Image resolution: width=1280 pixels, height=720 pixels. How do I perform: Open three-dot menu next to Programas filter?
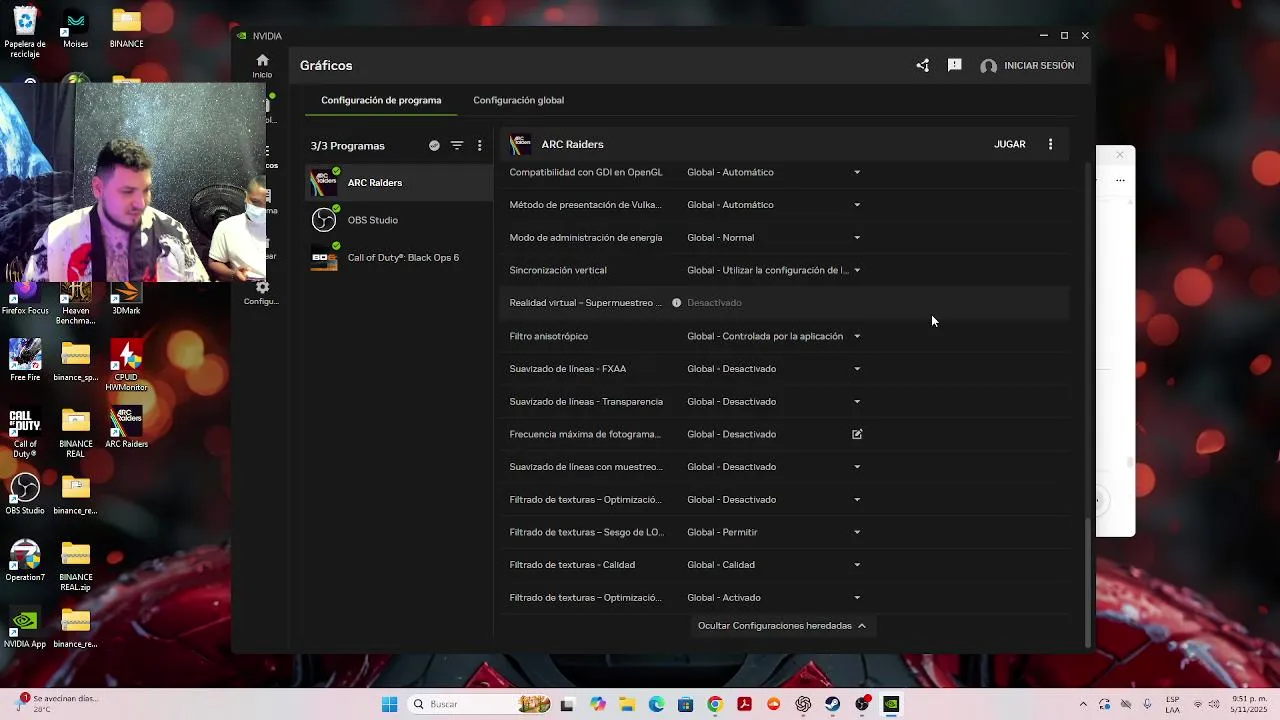pos(480,146)
